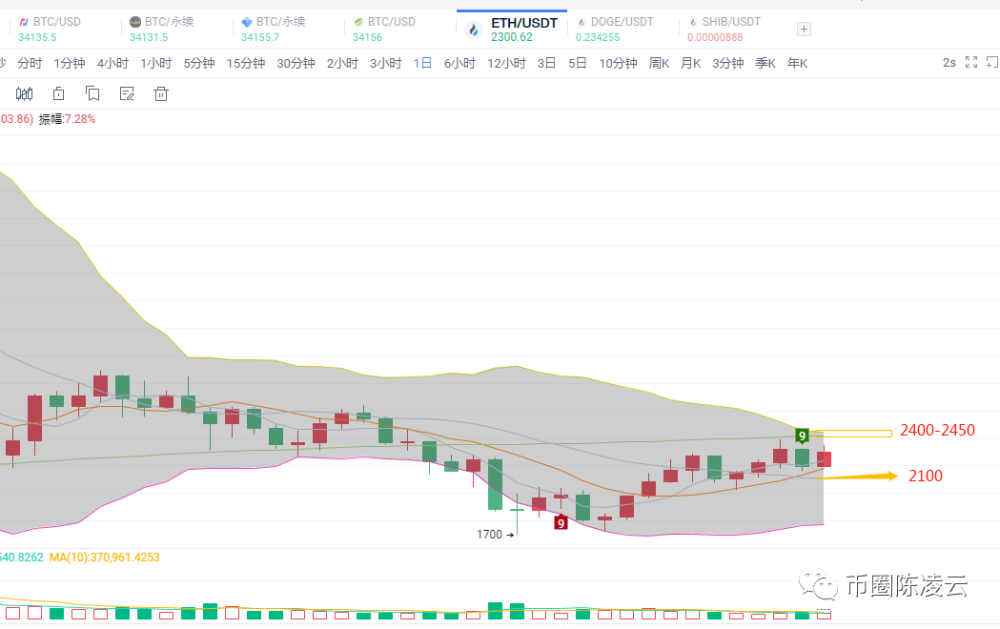The image size is (1000, 629).
Task: Click the red 9 marker near 1700 low
Action: (x=561, y=522)
